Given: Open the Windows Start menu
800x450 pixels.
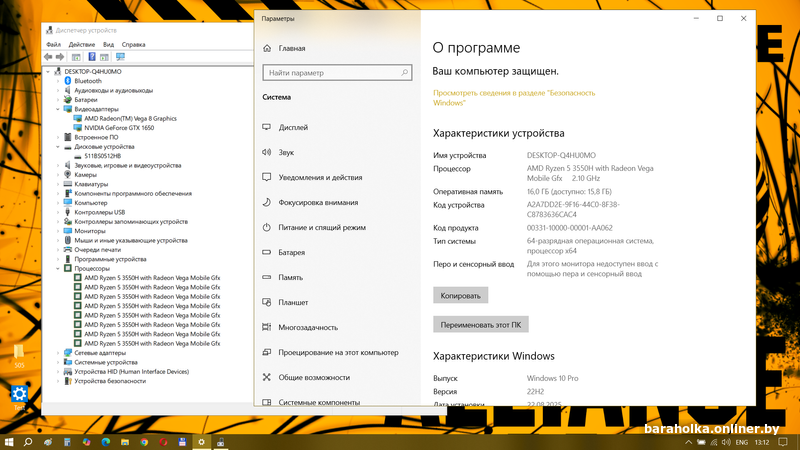Looking at the screenshot, I should click(x=9, y=442).
